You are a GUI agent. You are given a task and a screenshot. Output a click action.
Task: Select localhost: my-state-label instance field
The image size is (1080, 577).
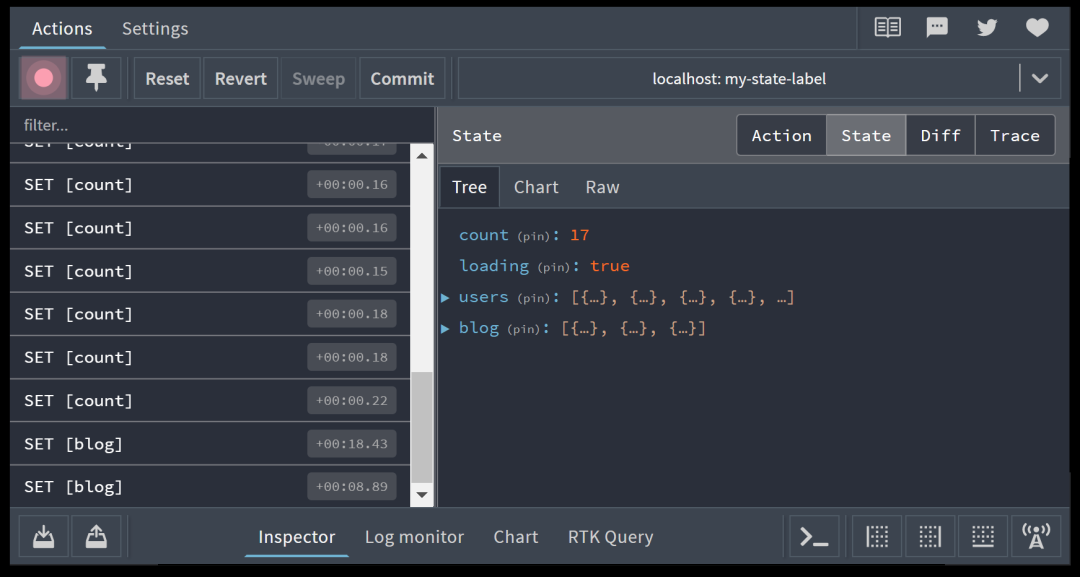pyautogui.click(x=739, y=78)
